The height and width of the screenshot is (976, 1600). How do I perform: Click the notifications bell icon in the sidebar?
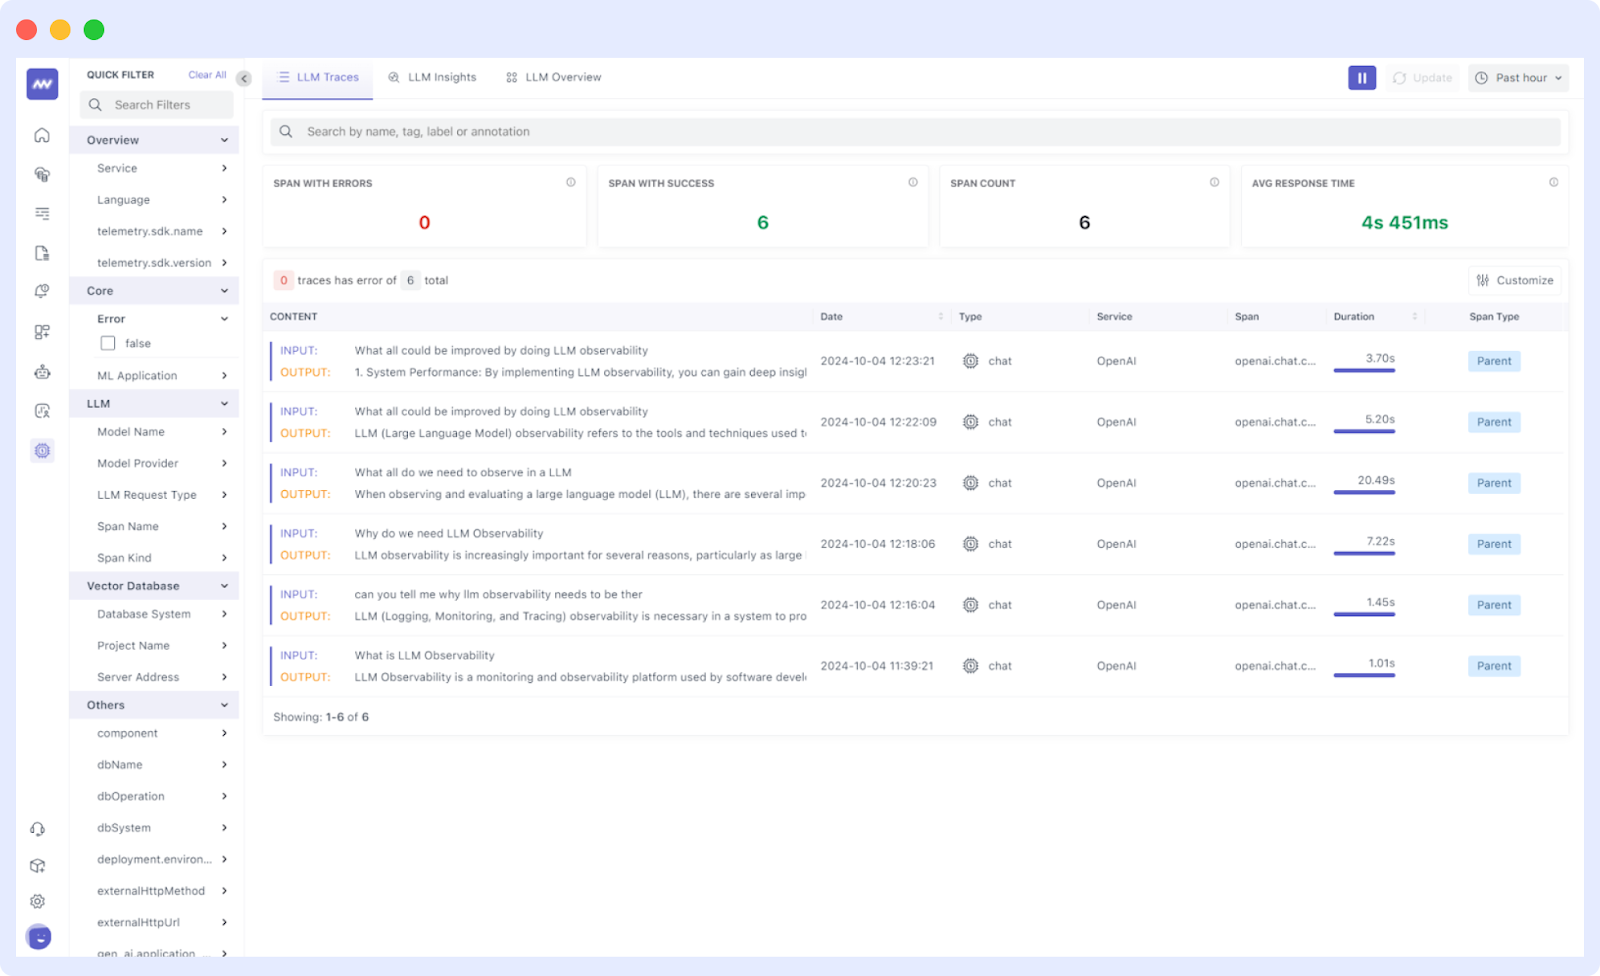(x=41, y=291)
